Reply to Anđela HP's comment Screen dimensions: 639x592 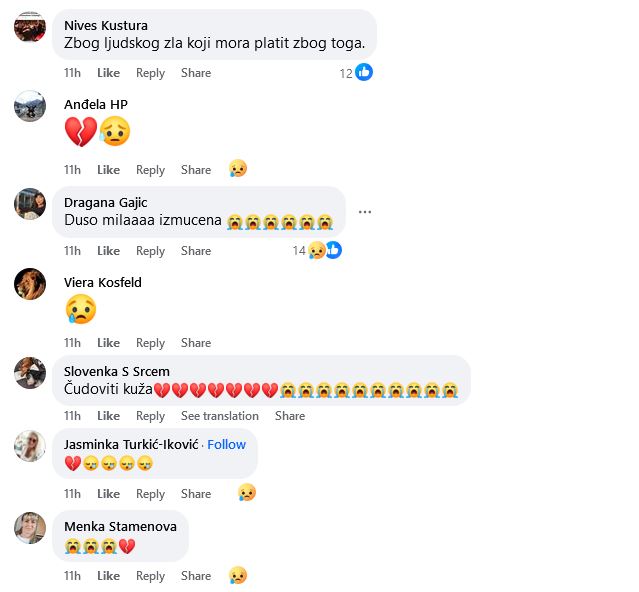[x=150, y=170]
